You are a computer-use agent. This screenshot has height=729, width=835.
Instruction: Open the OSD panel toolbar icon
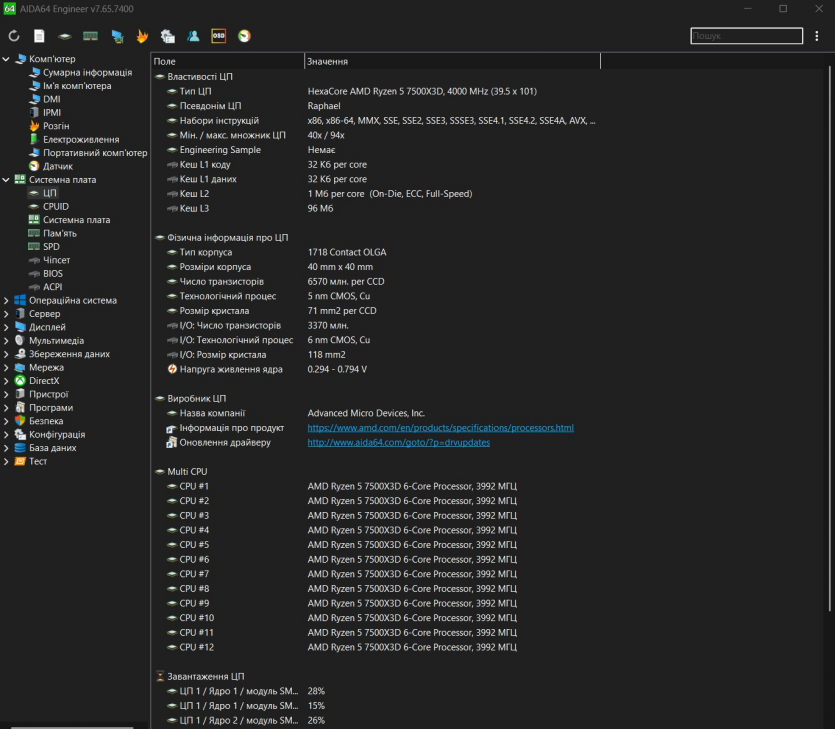(219, 36)
